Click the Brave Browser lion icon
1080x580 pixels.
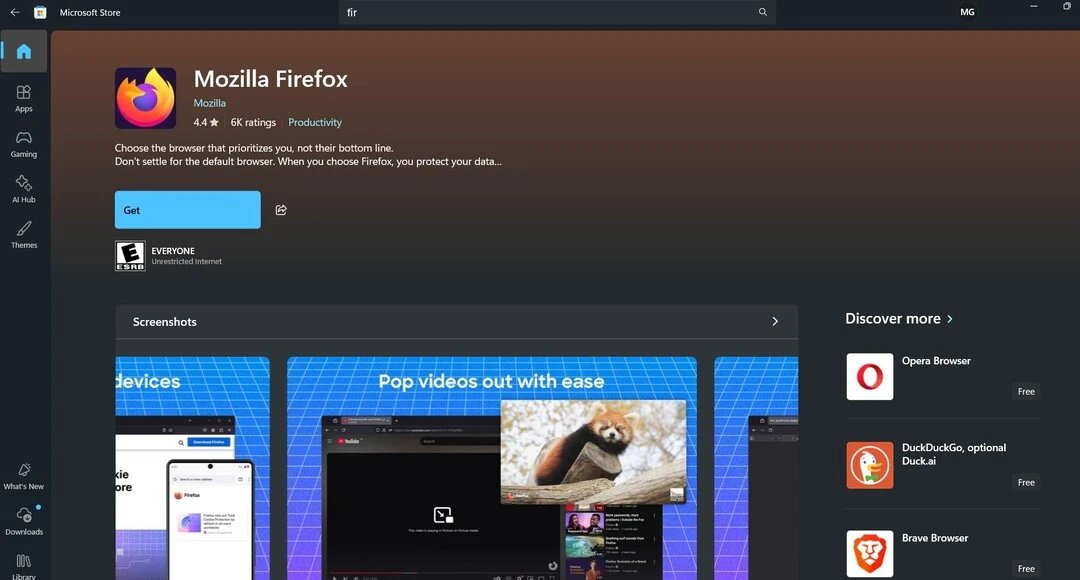click(x=870, y=554)
